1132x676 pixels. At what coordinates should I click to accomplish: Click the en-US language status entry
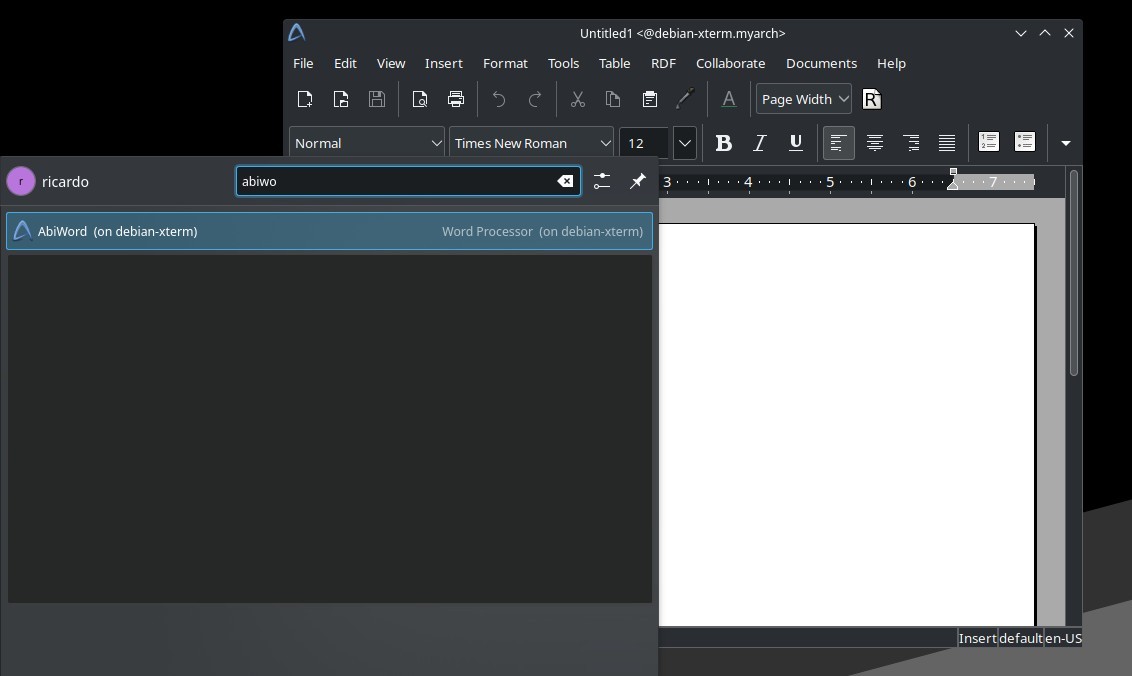pyautogui.click(x=1063, y=638)
